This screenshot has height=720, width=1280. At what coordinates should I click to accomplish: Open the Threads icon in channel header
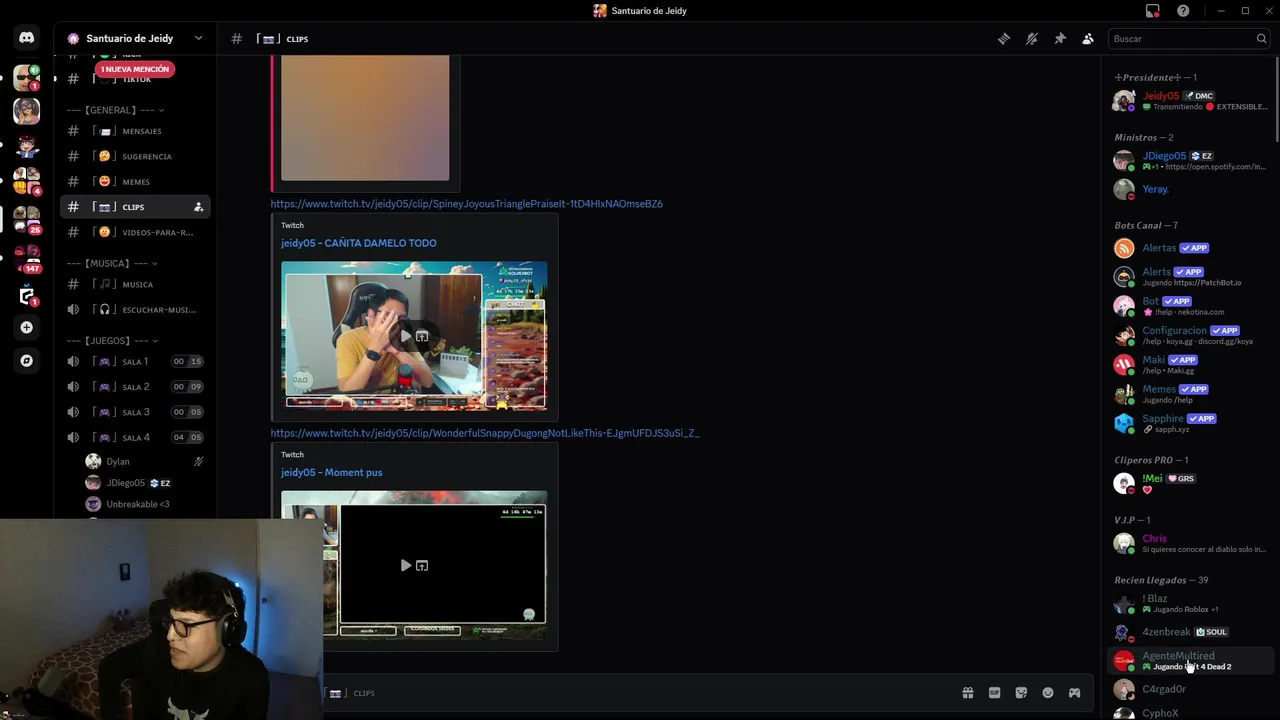click(1003, 39)
